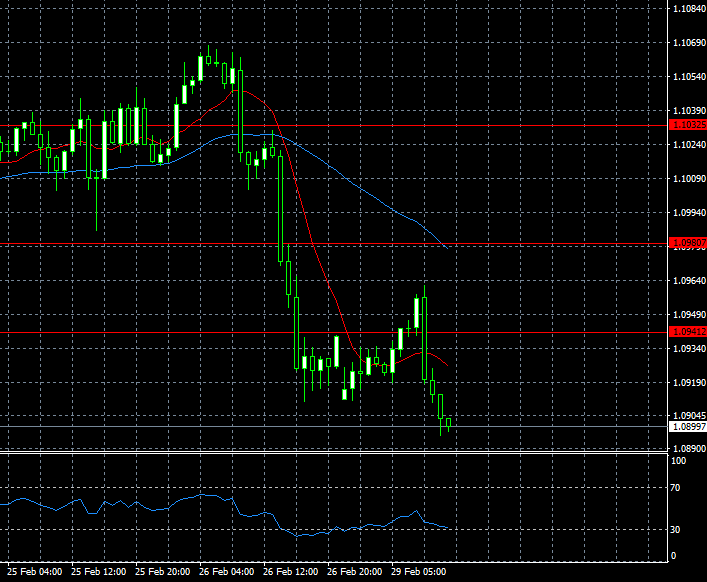The height and width of the screenshot is (582, 707).
Task: Click the 1.09940 price axis label
Action: 689,212
